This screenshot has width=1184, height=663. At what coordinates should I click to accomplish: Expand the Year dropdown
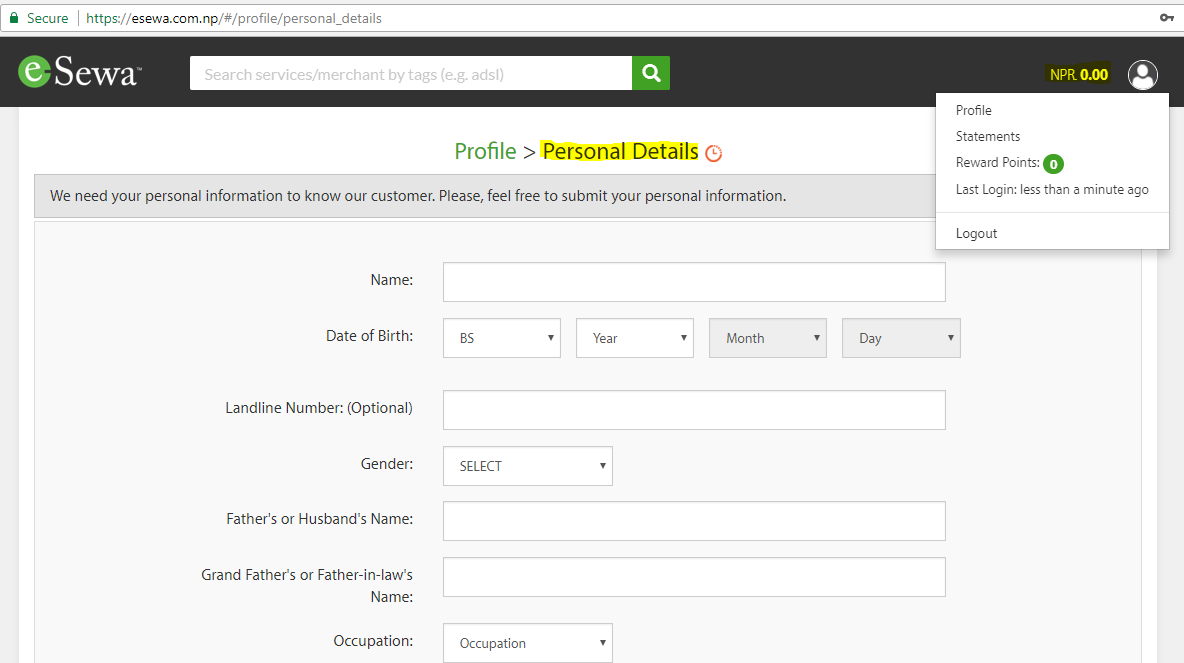click(634, 337)
